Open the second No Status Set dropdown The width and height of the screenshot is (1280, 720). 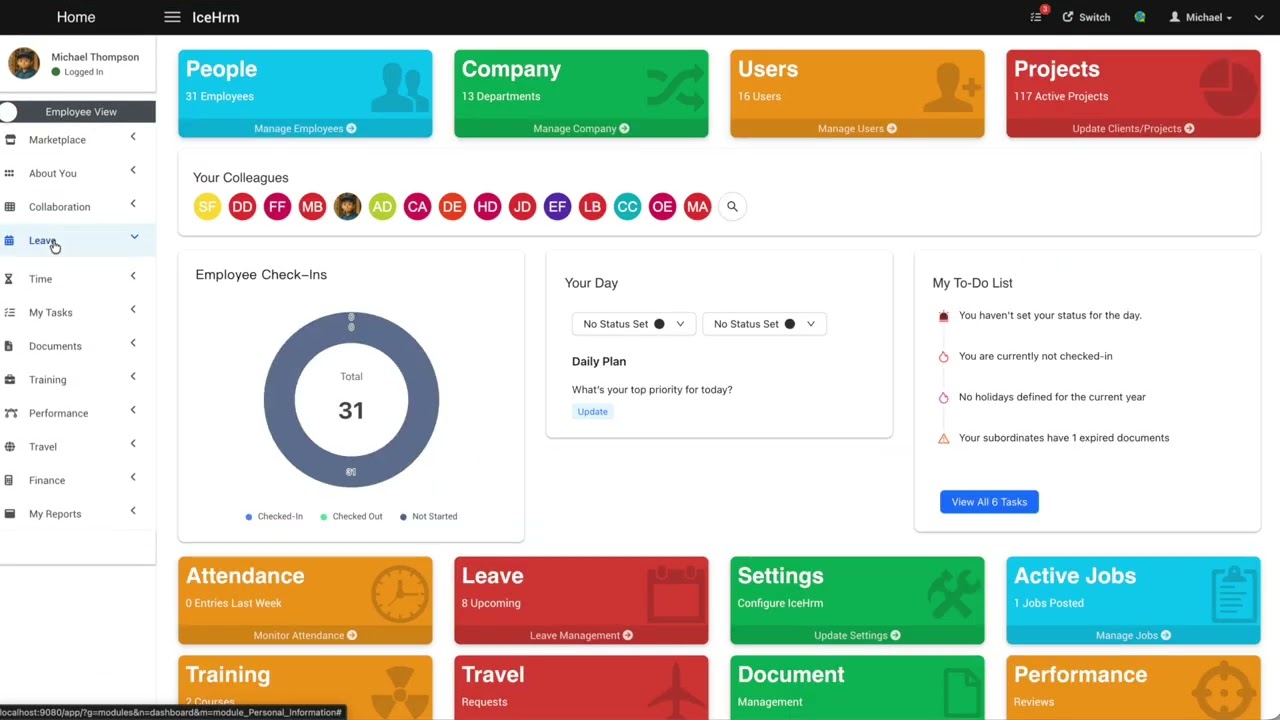point(764,324)
